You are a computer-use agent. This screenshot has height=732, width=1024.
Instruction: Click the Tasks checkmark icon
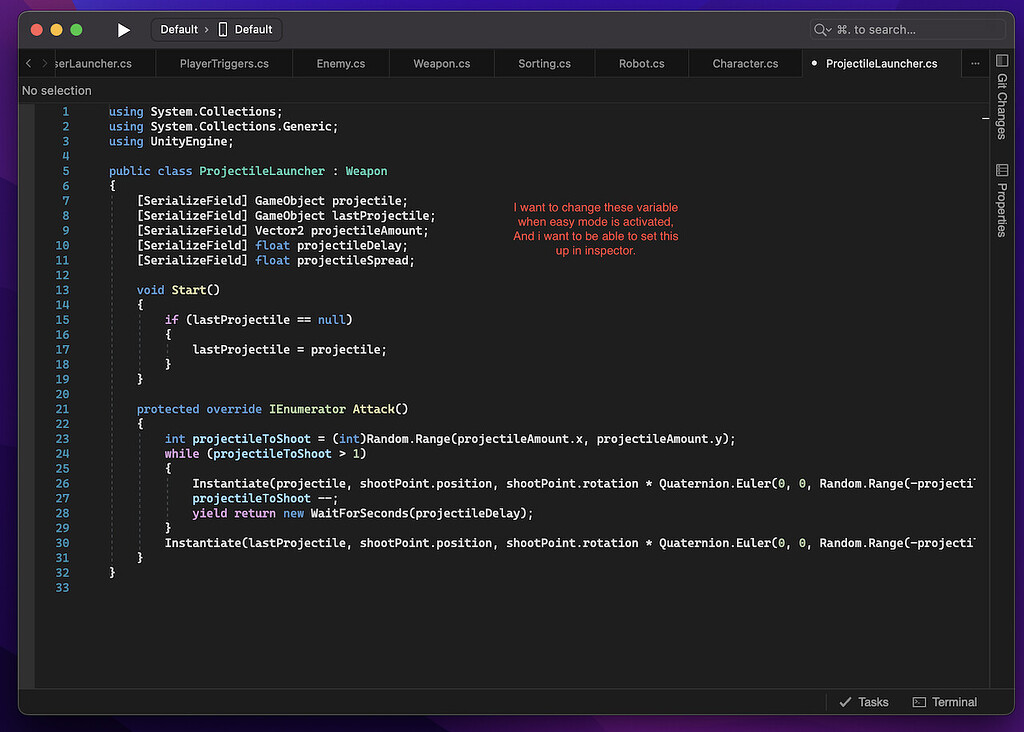[x=847, y=702]
